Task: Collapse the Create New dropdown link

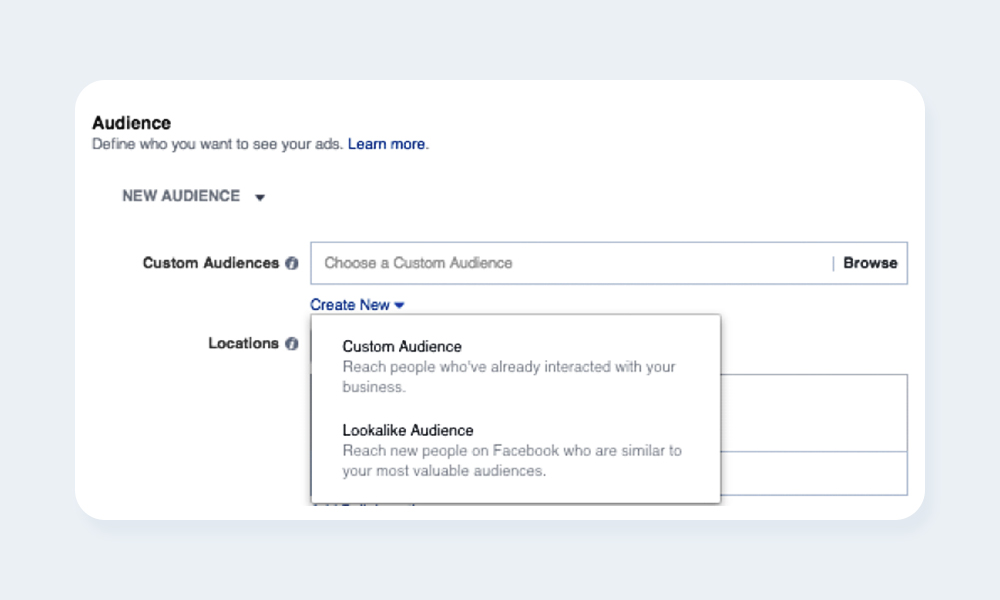Action: pyautogui.click(x=357, y=305)
